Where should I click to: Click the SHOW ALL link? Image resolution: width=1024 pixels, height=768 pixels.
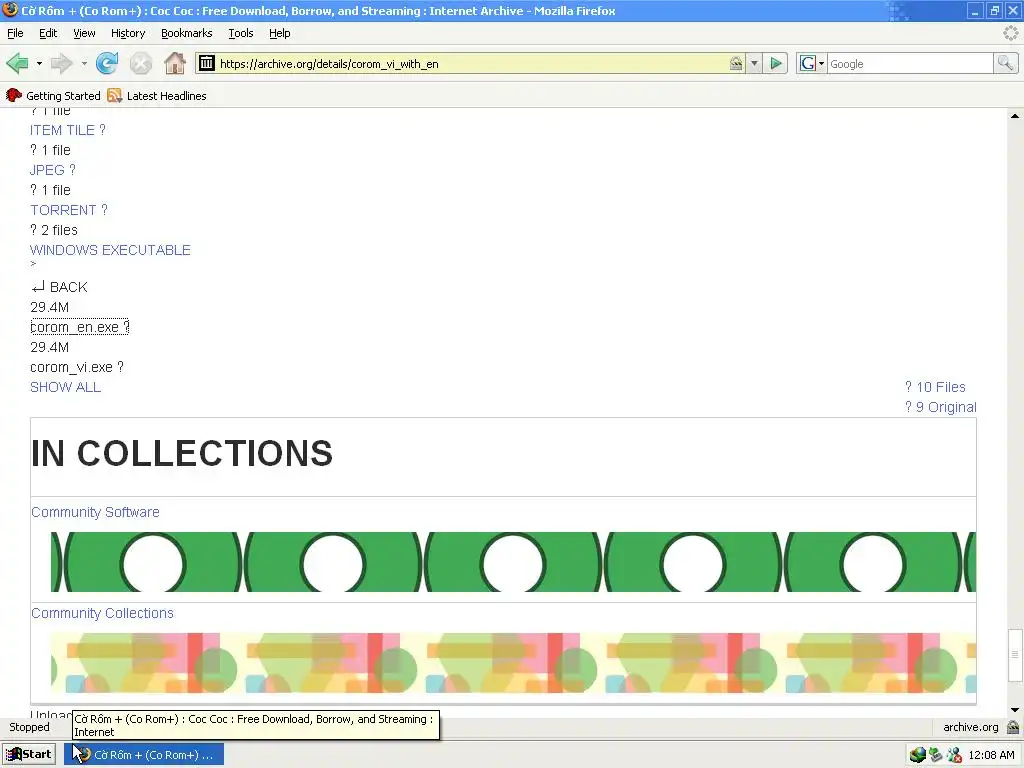coord(65,387)
